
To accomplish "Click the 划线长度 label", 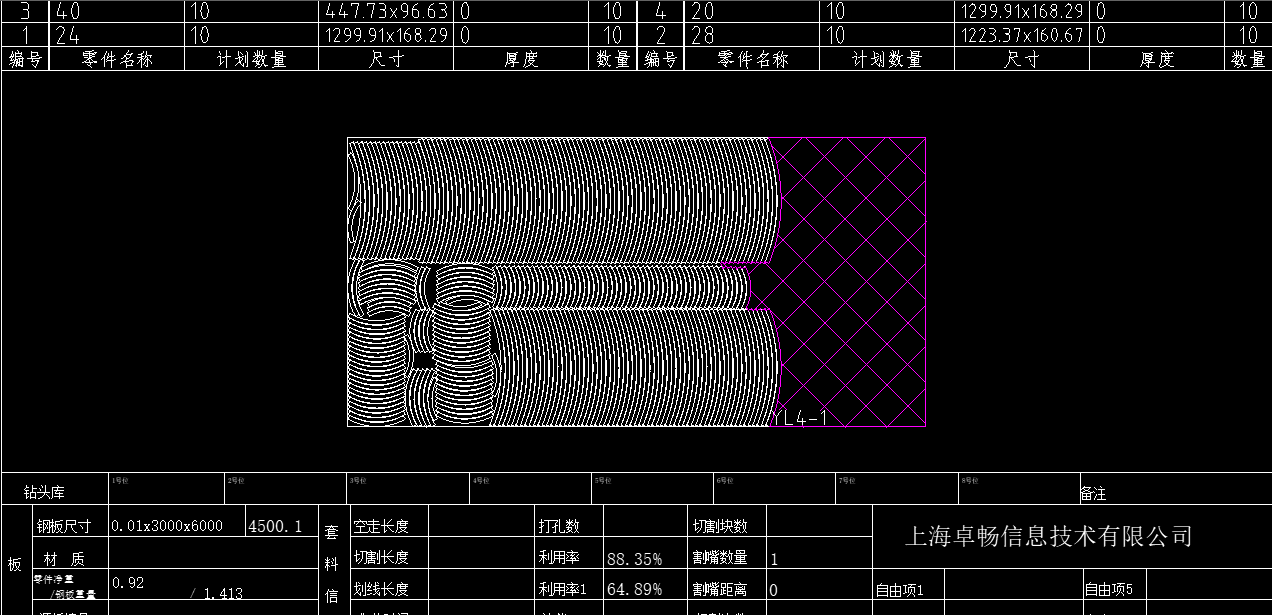I will [381, 590].
